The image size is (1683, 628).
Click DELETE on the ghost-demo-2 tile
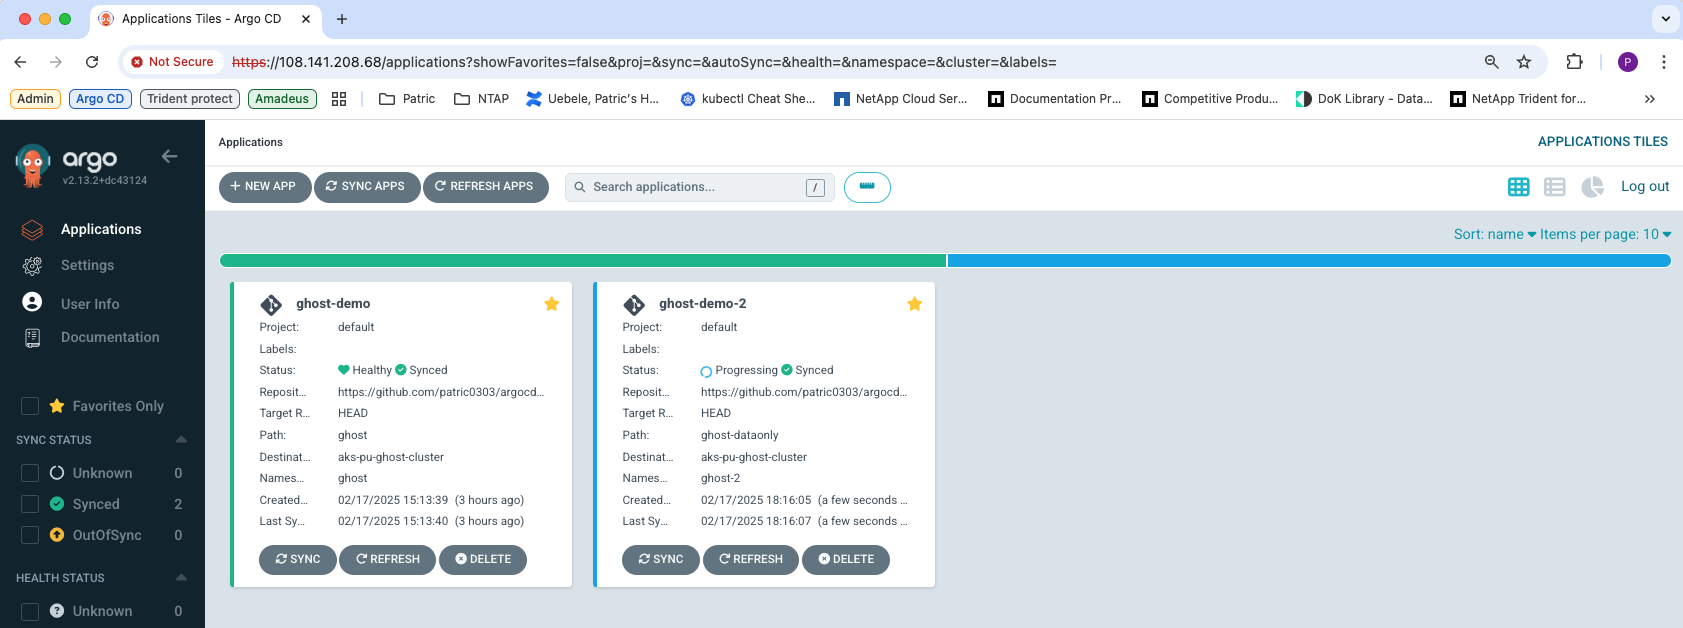click(846, 560)
